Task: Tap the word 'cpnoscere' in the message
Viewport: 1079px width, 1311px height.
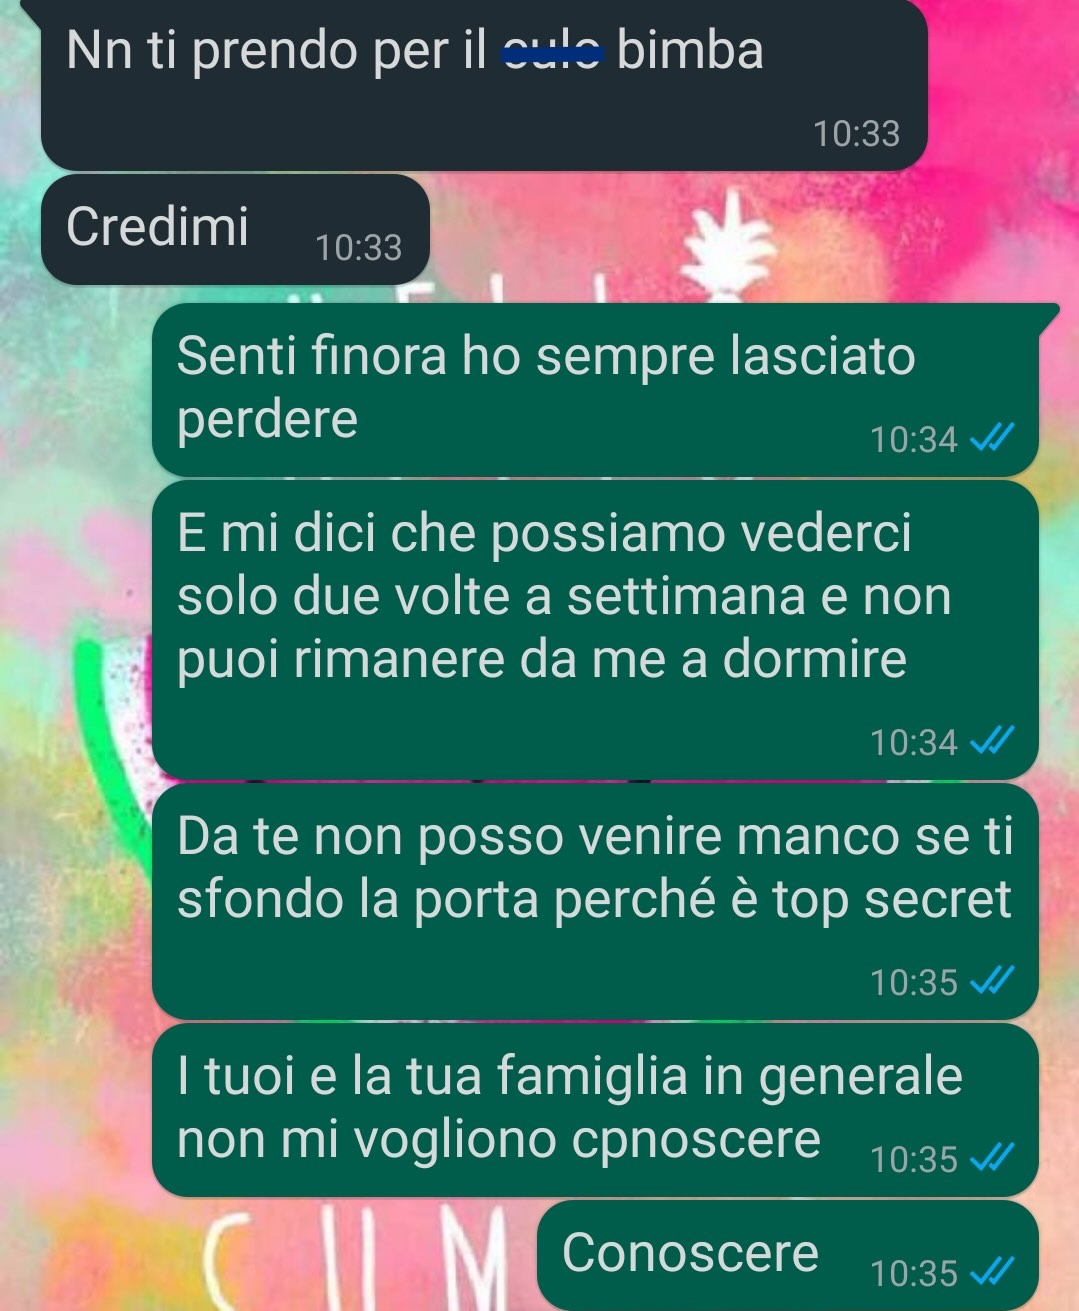Action: (x=696, y=1141)
